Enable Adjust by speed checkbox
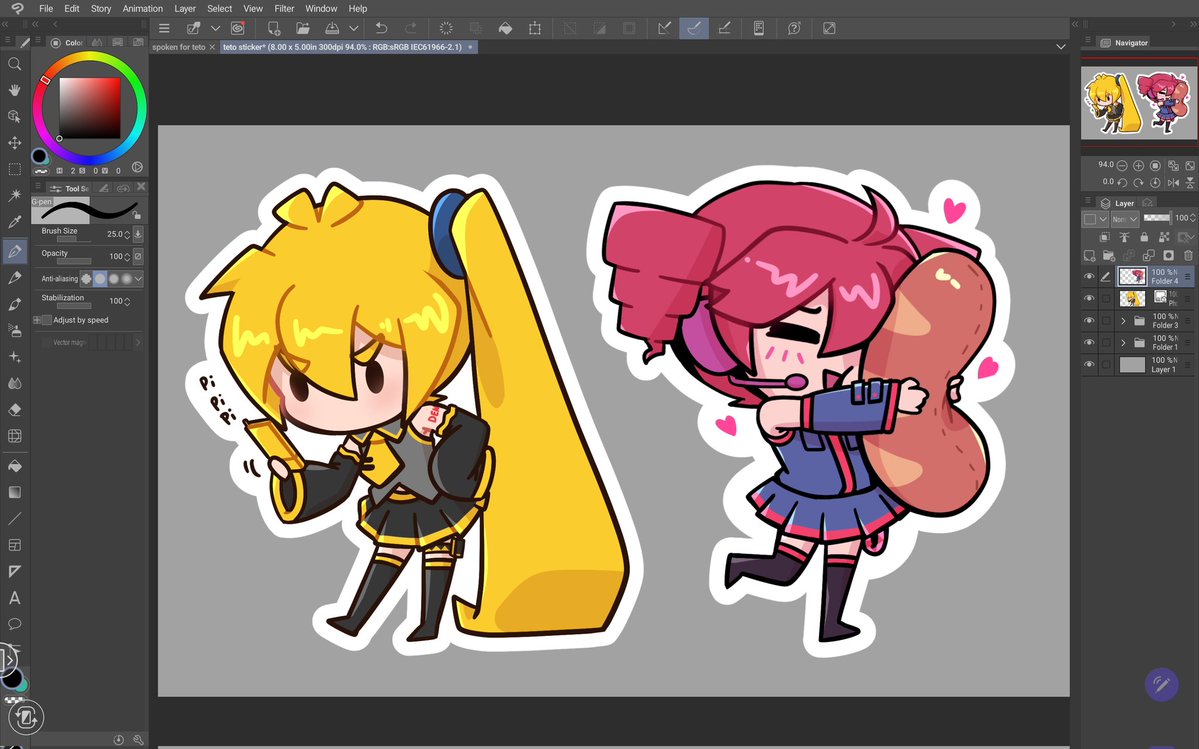The width and height of the screenshot is (1199, 749). 47,320
